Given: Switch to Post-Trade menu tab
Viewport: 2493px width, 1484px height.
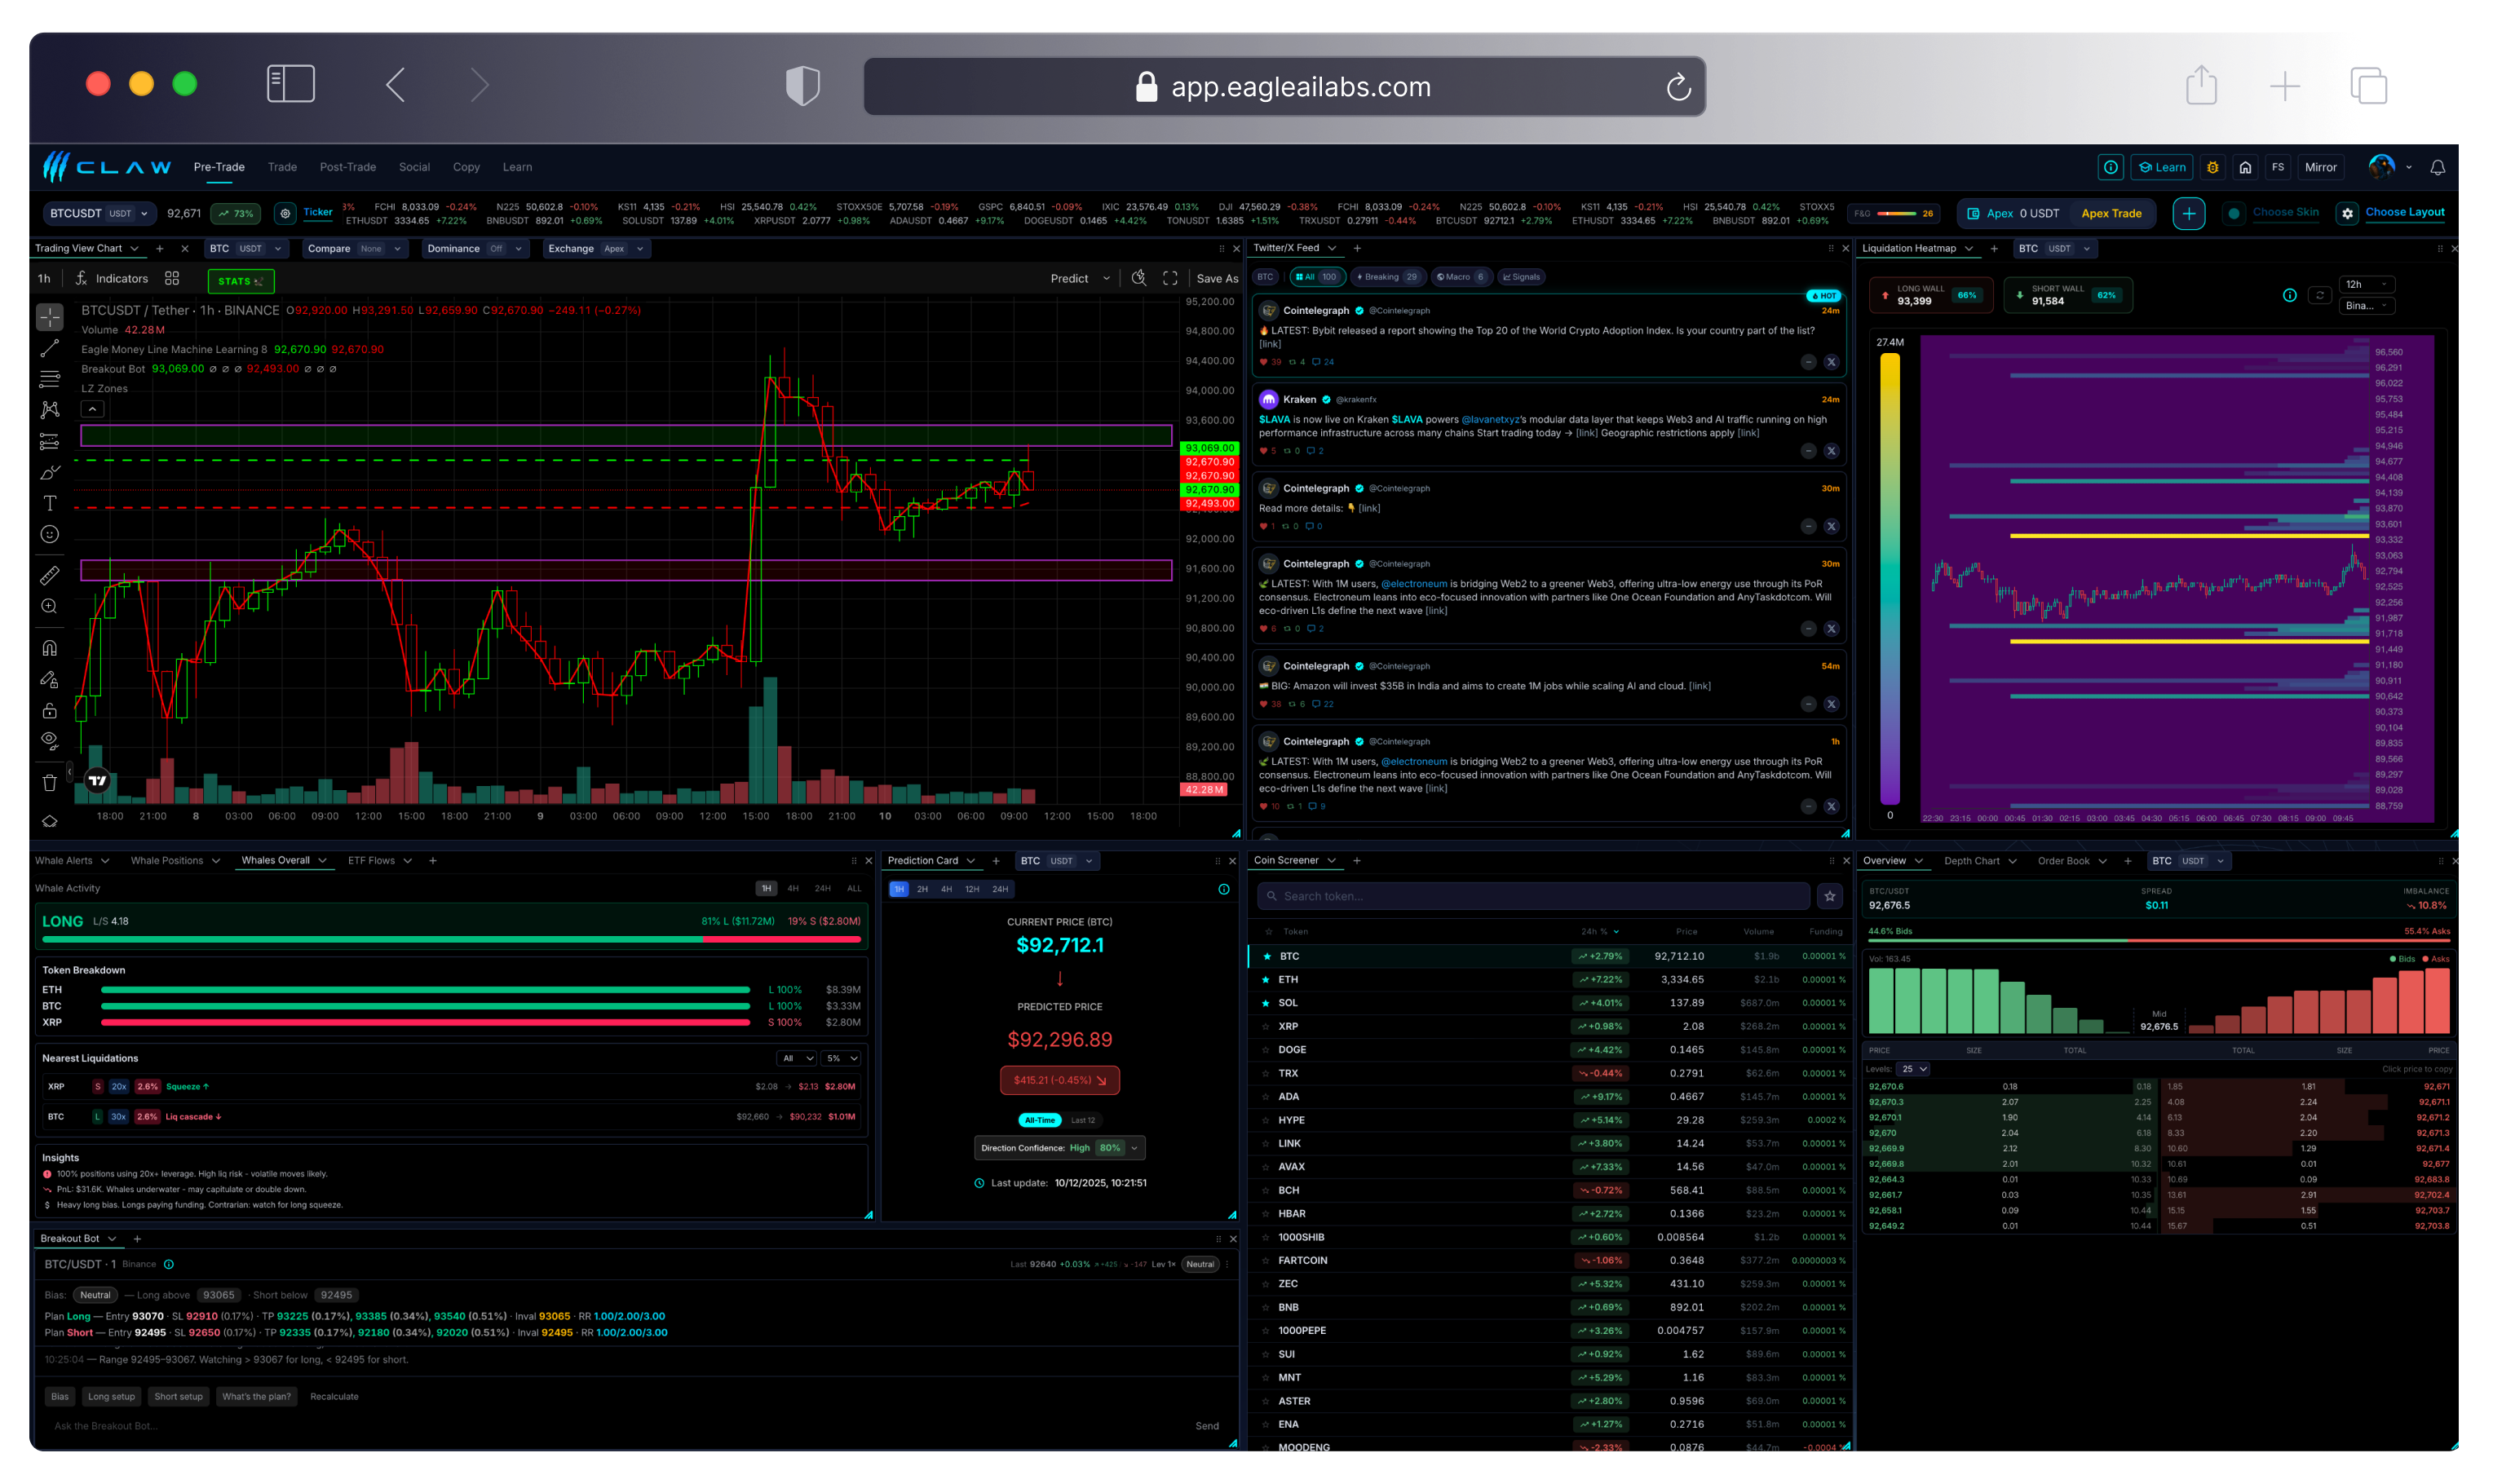Looking at the screenshot, I should (347, 167).
